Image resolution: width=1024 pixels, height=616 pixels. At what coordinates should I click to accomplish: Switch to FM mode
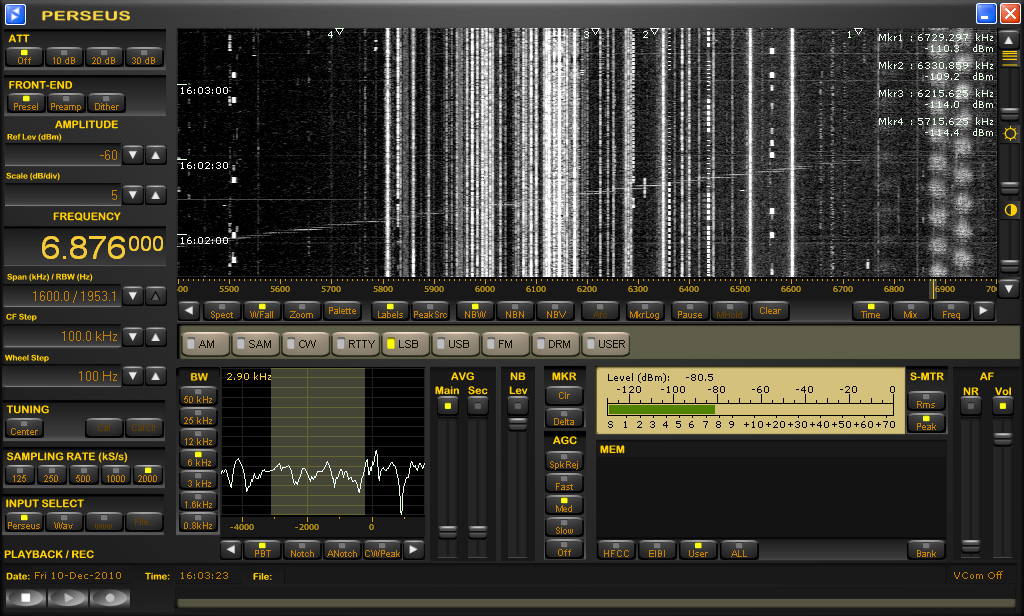click(x=504, y=344)
